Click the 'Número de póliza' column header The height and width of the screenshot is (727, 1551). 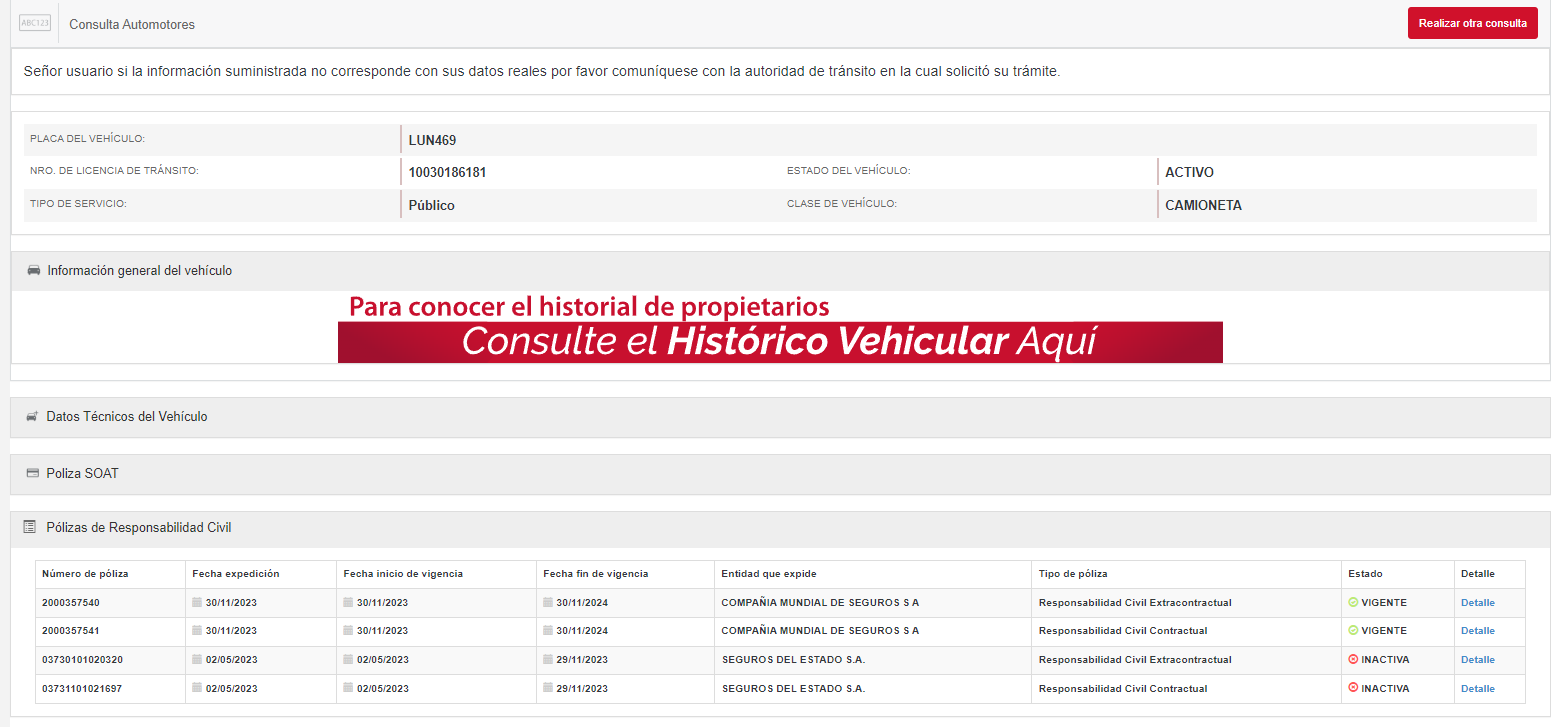(85, 574)
